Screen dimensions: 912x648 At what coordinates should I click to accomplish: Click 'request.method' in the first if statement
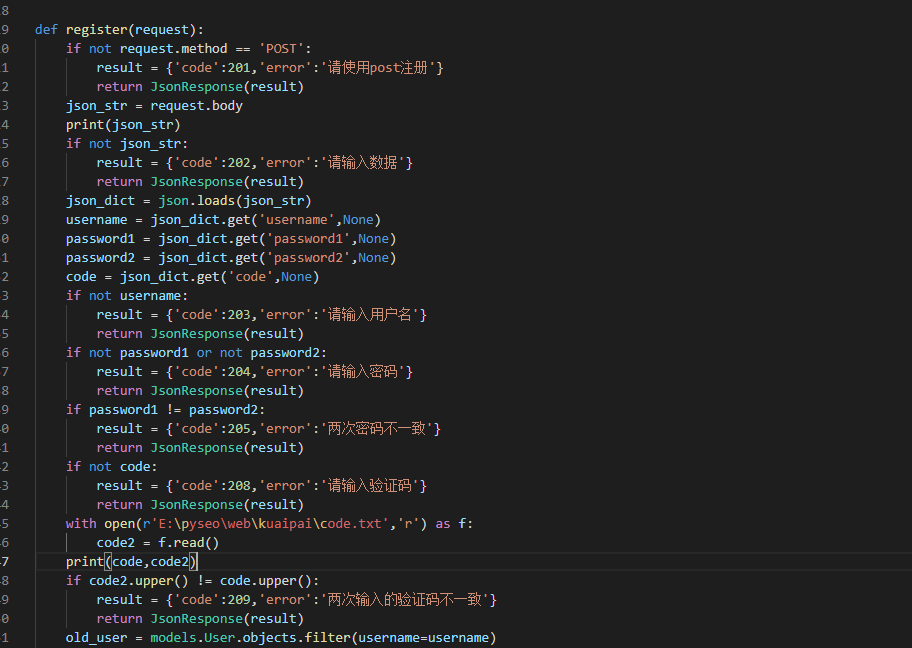click(x=173, y=49)
